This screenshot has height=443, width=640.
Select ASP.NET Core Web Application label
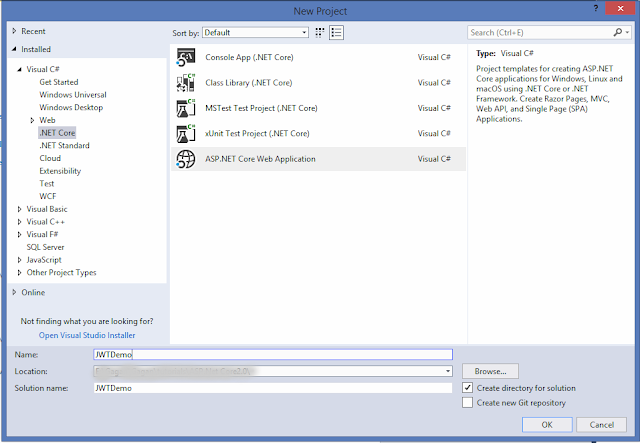pos(260,159)
